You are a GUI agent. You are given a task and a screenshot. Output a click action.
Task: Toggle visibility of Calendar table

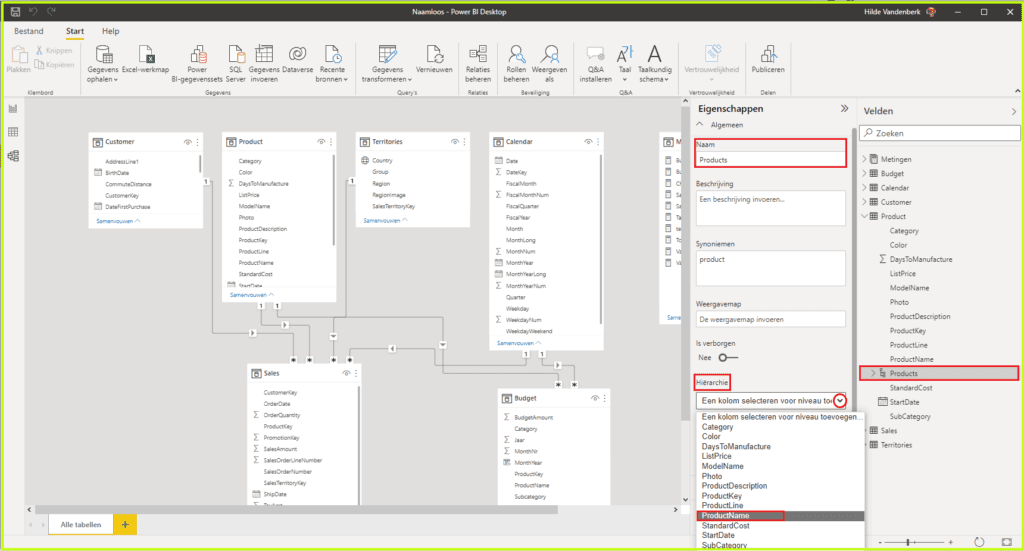pyautogui.click(x=588, y=142)
